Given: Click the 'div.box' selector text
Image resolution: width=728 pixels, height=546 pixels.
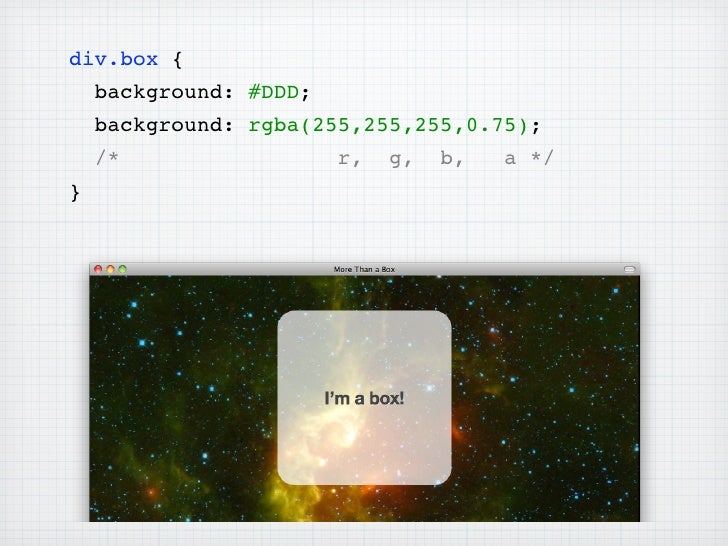Looking at the screenshot, I should pyautogui.click(x=113, y=59).
